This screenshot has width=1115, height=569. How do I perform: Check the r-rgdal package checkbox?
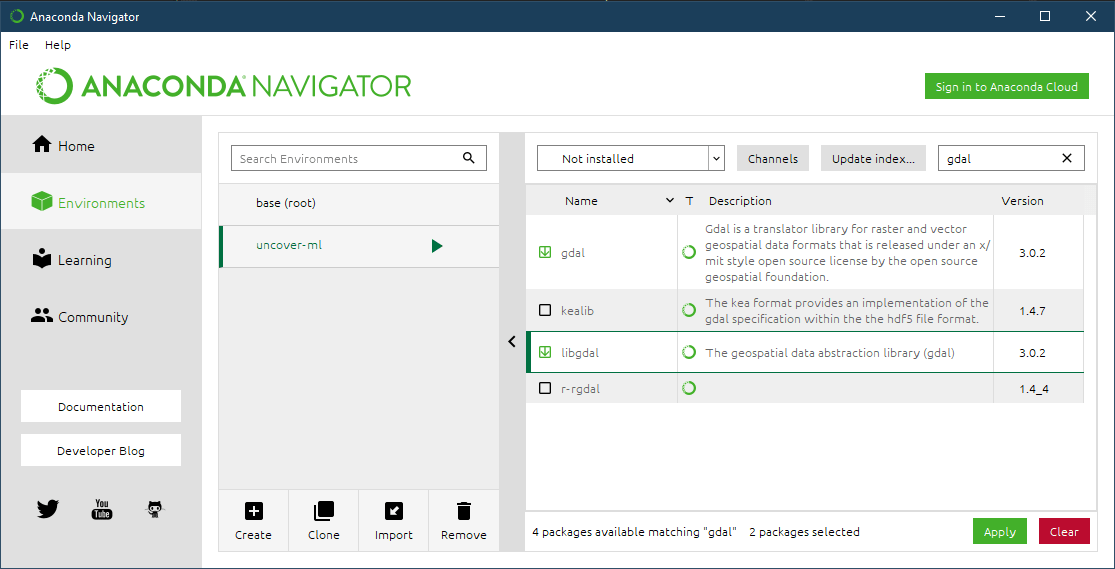pos(545,388)
